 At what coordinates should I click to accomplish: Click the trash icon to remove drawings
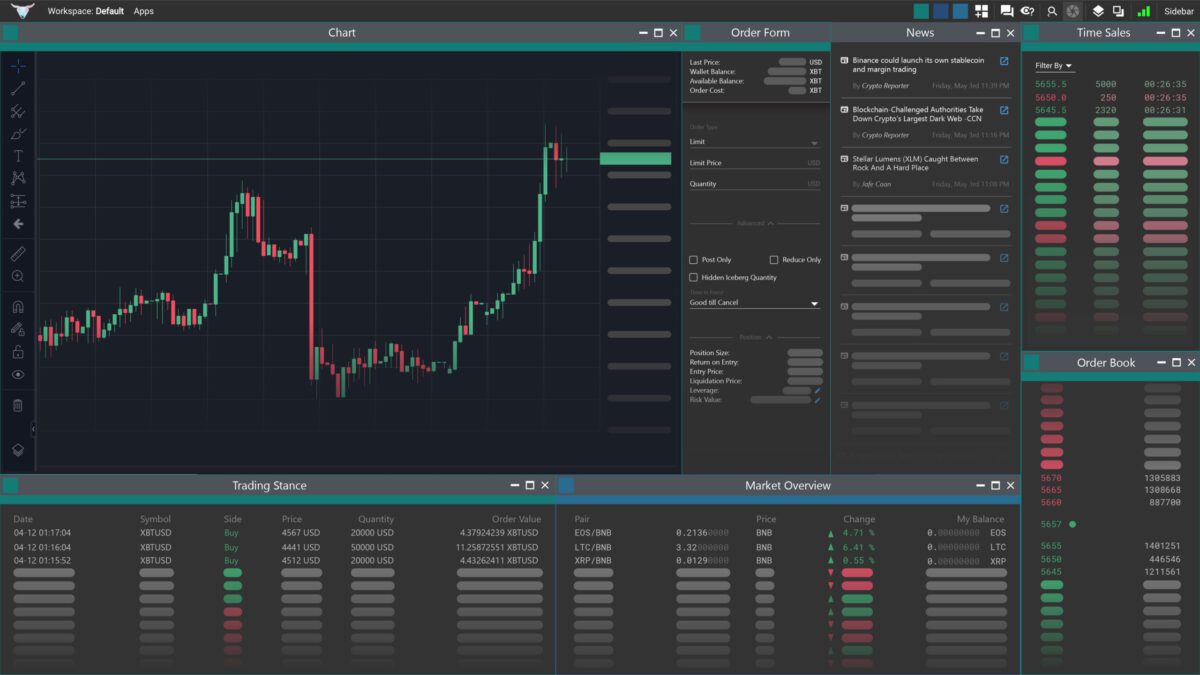tap(18, 403)
